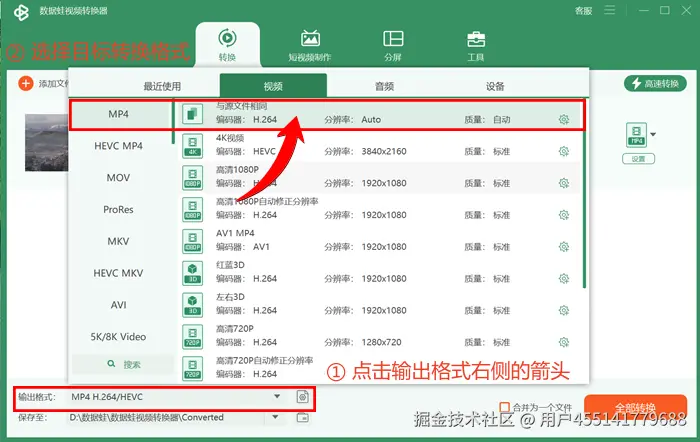
Task: Click the 4K视频 preset icon
Action: 192,146
